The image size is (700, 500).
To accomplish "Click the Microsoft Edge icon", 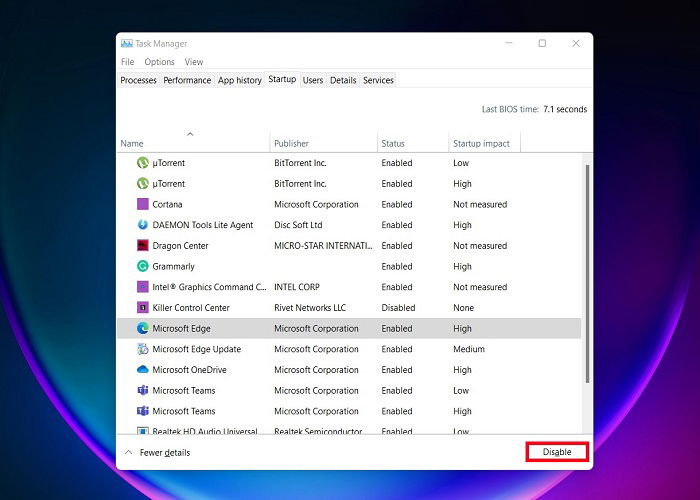I will pos(142,328).
